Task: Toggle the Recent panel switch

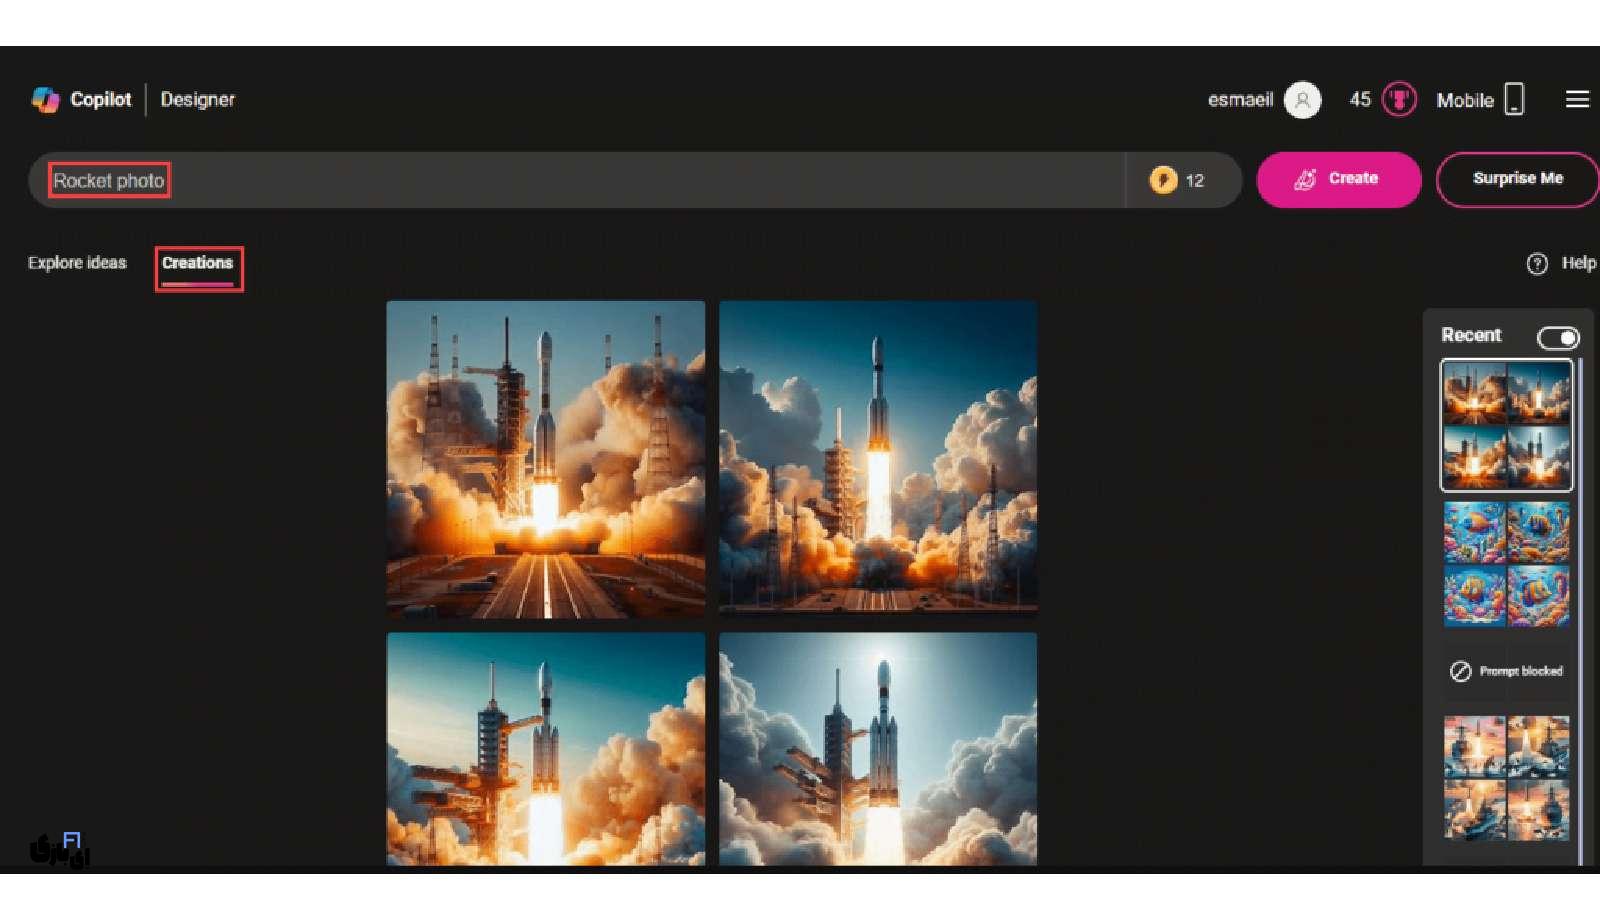Action: (1558, 338)
